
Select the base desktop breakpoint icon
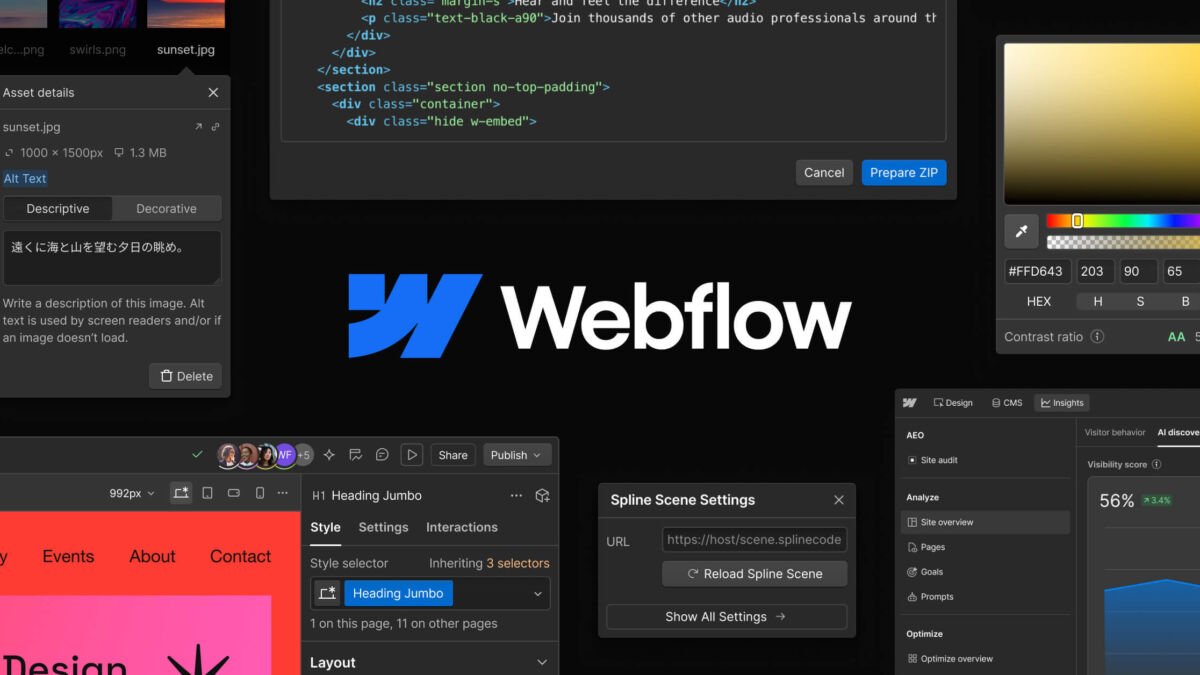(181, 493)
